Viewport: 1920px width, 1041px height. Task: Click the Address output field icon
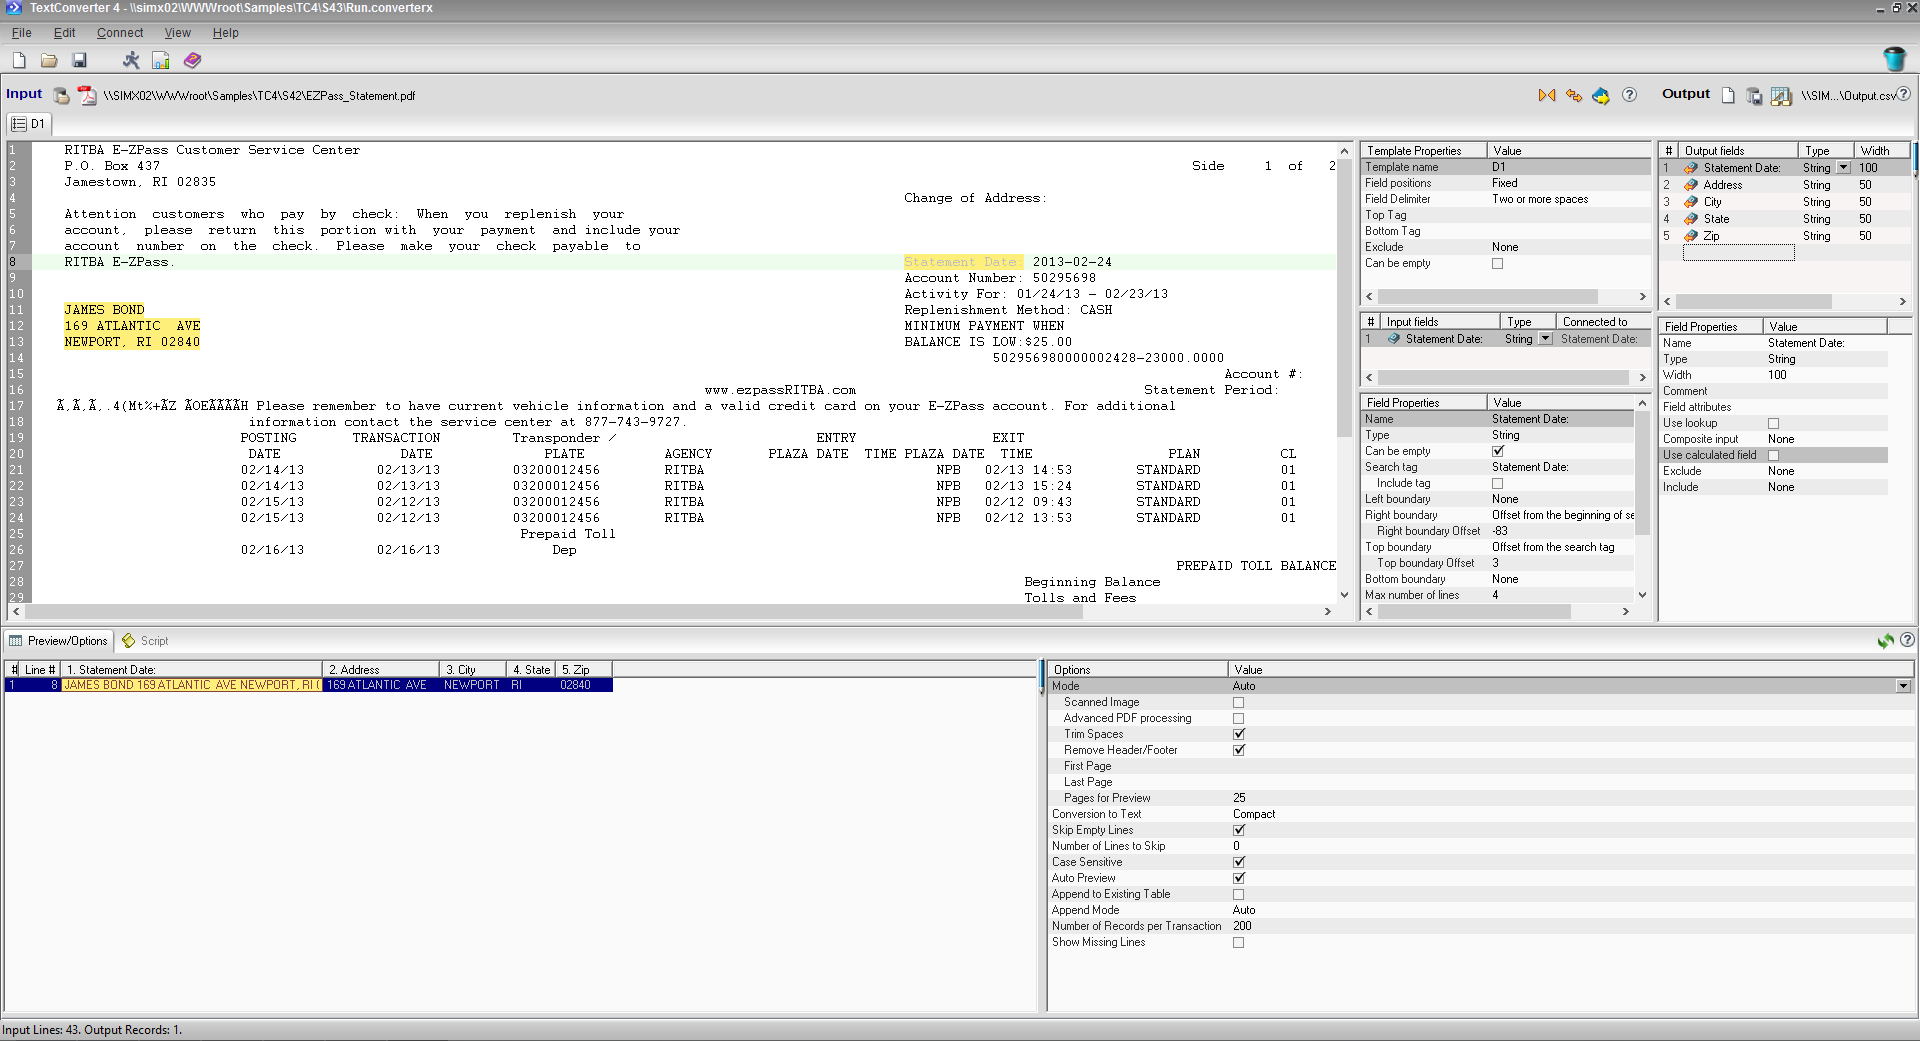click(x=1691, y=185)
